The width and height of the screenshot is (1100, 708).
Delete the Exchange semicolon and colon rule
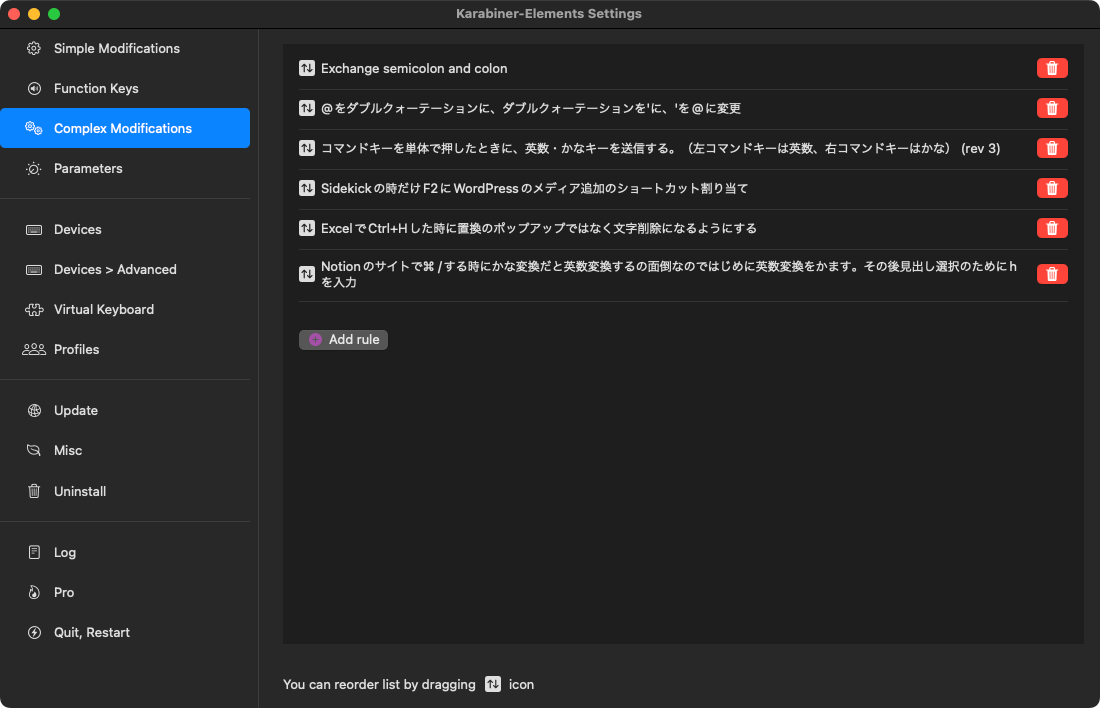pyautogui.click(x=1052, y=68)
